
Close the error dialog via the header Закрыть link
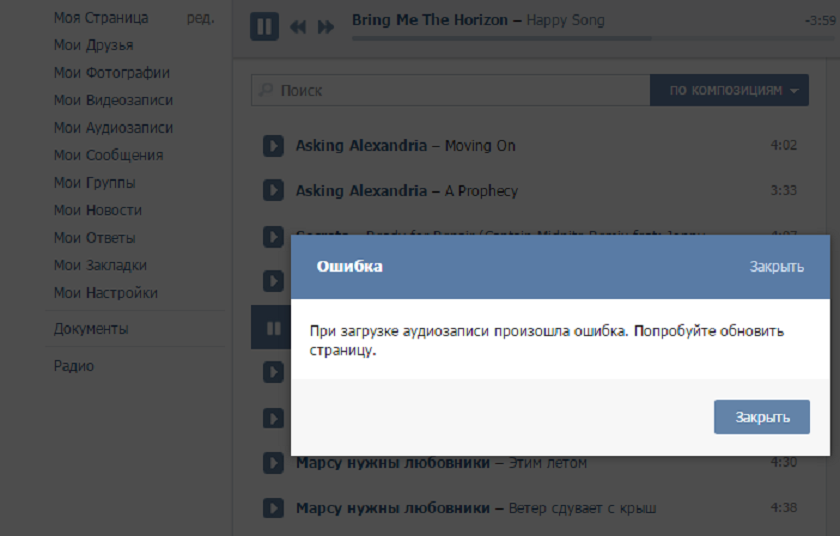point(776,267)
